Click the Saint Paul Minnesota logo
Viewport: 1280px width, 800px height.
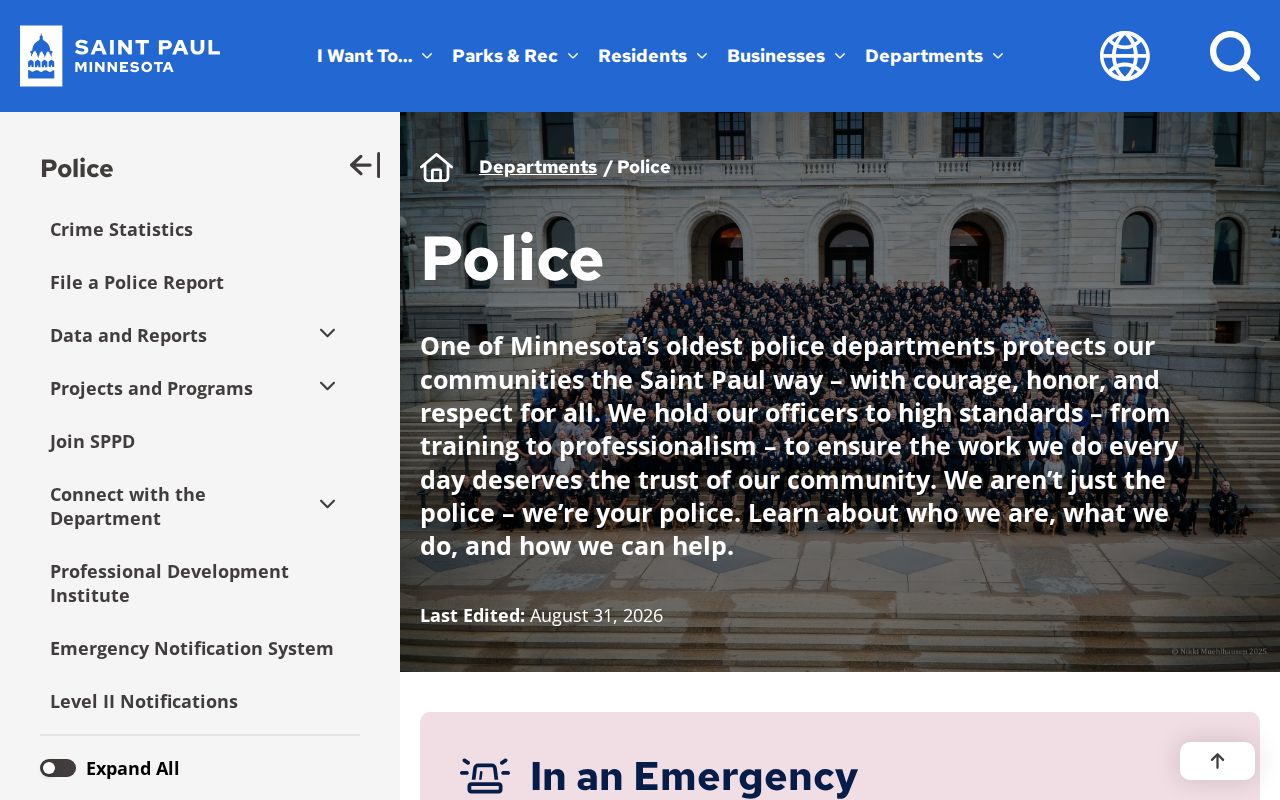[120, 56]
